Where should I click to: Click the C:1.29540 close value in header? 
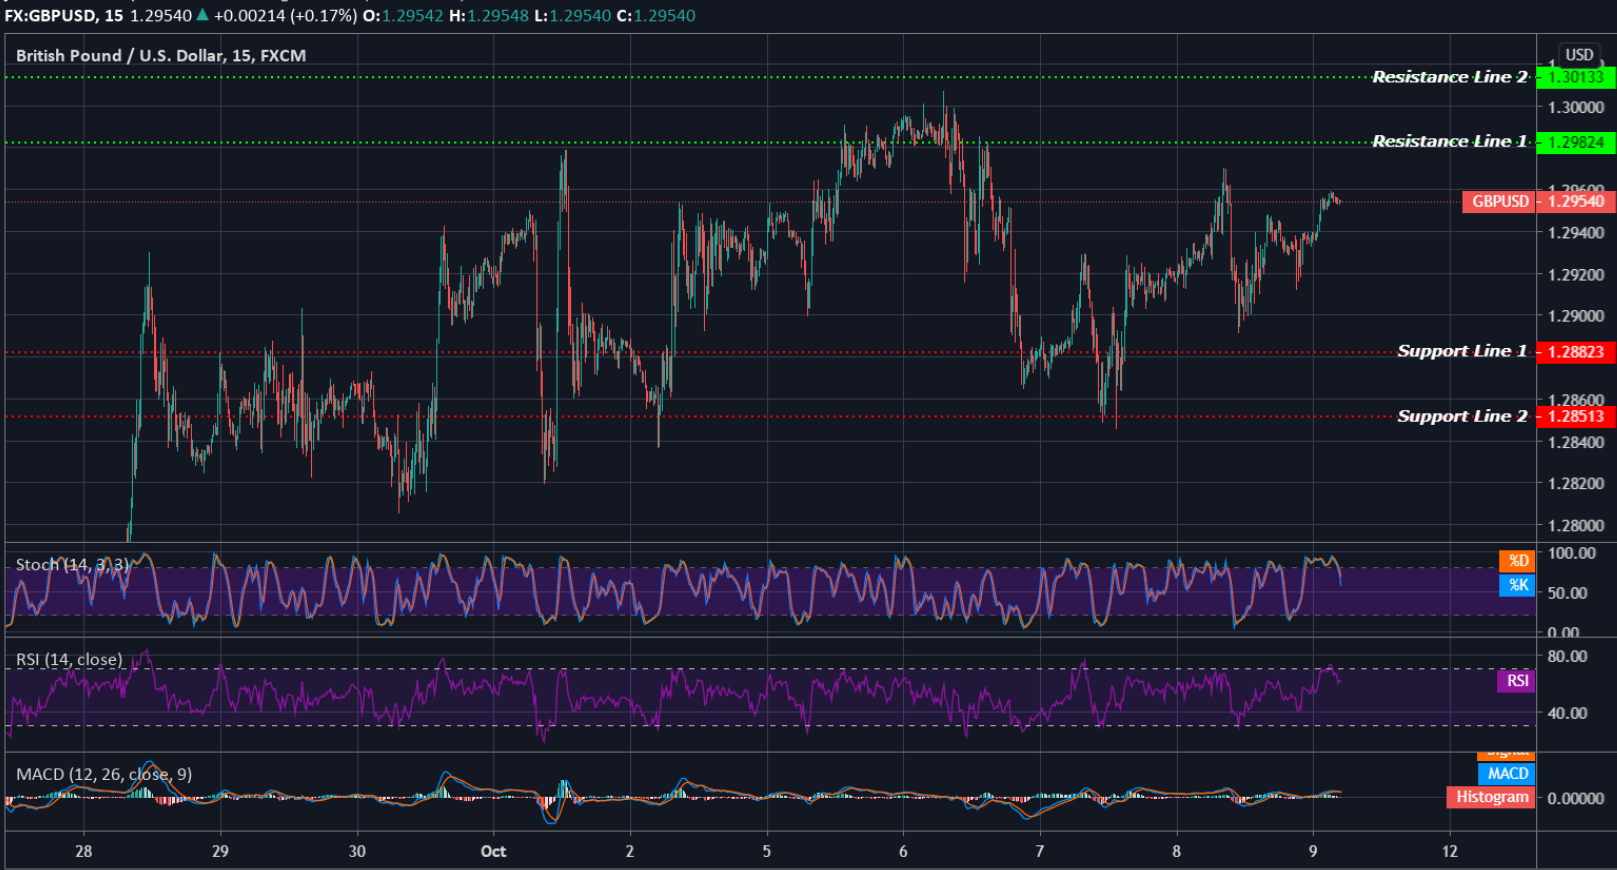click(657, 16)
